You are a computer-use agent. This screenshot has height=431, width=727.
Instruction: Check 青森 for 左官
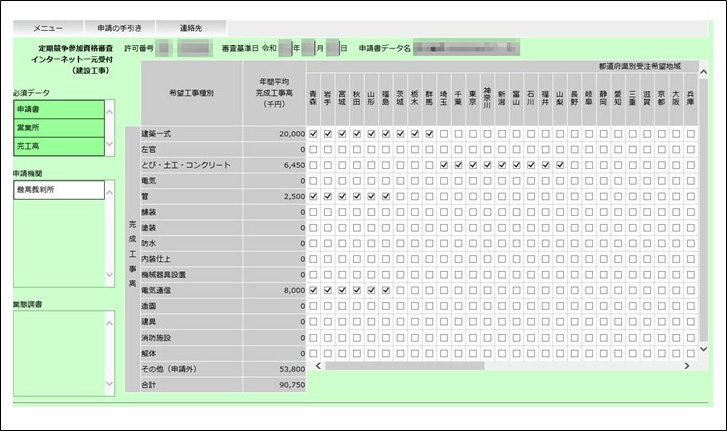(x=313, y=150)
